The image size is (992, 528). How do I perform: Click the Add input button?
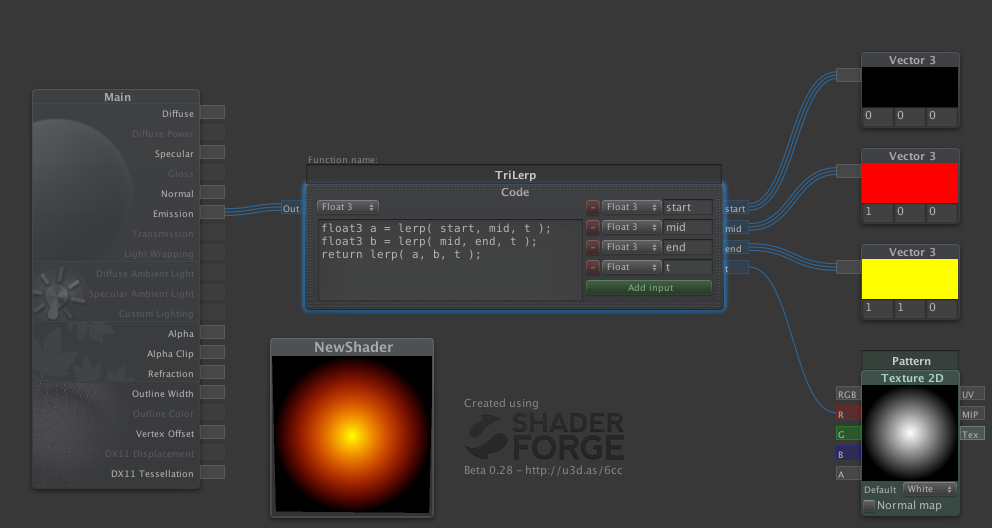(x=649, y=288)
